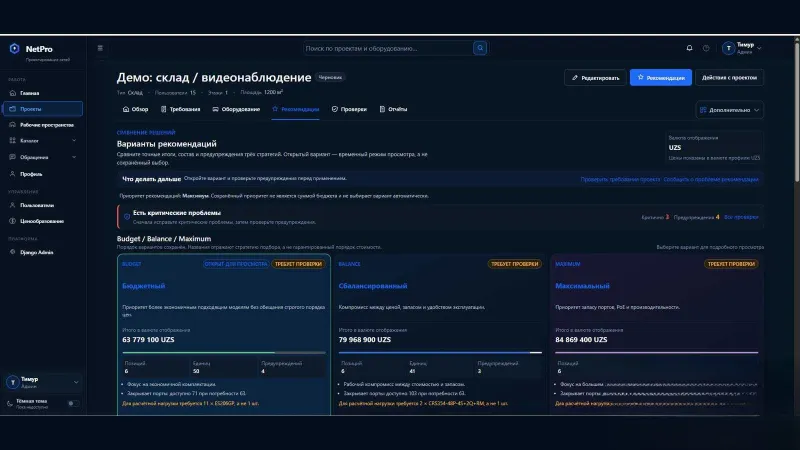Open the Действия с проектом menu
Image resolution: width=800 pixels, height=450 pixels.
click(730, 78)
